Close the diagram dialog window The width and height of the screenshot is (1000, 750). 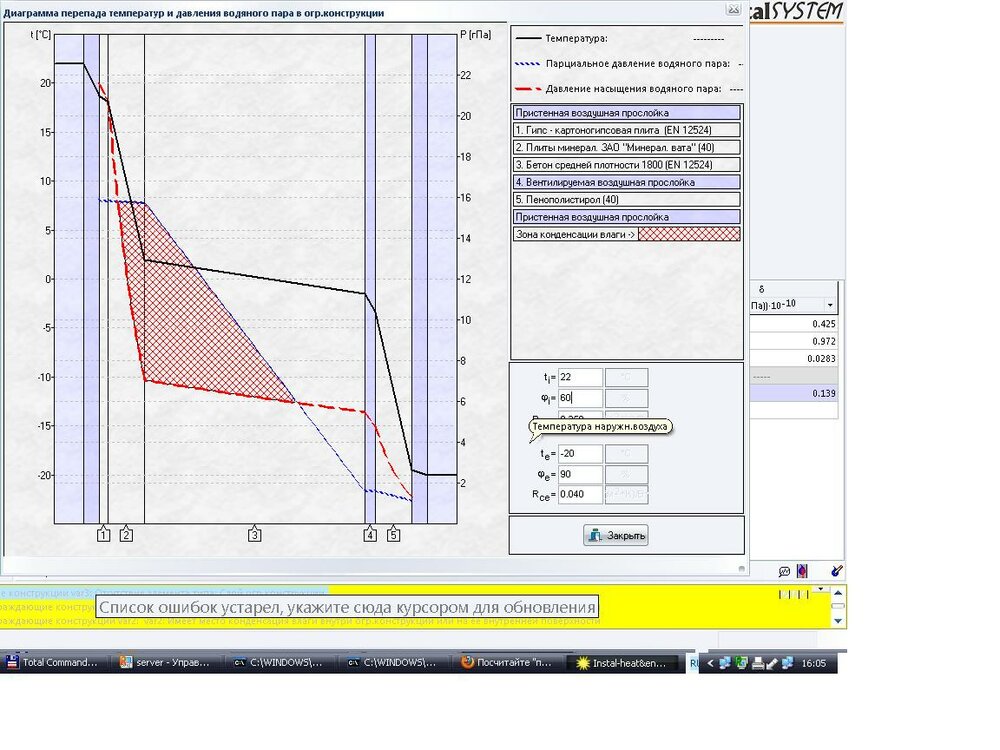tap(733, 10)
